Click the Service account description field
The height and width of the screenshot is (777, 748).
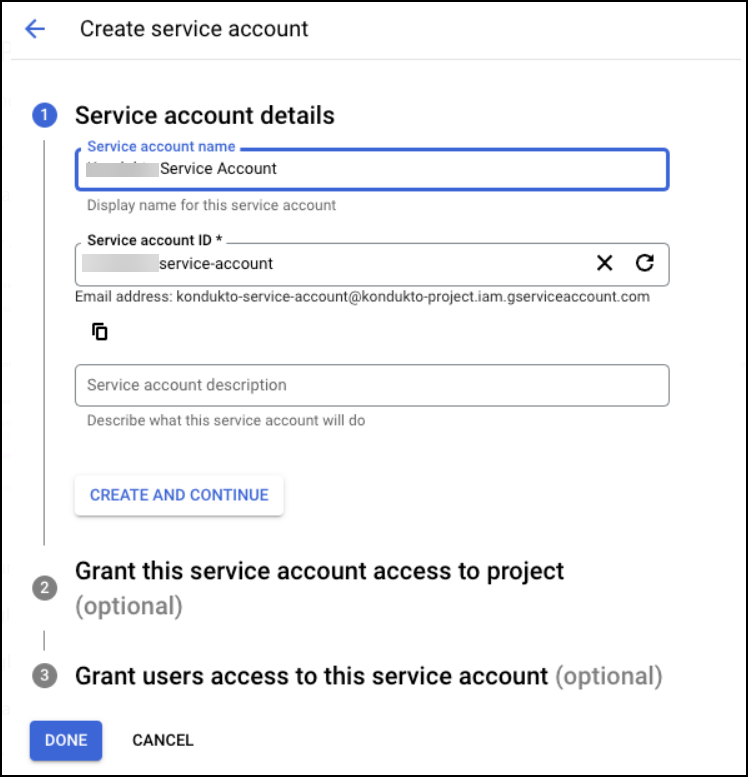click(371, 385)
